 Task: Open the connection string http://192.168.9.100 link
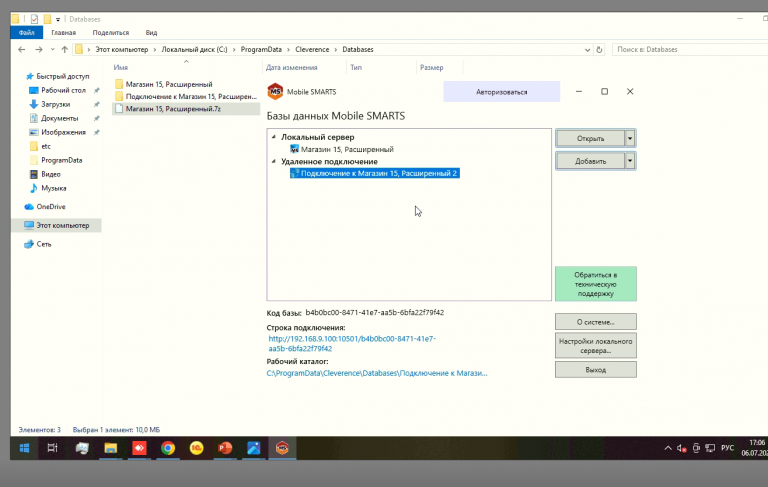[352, 343]
